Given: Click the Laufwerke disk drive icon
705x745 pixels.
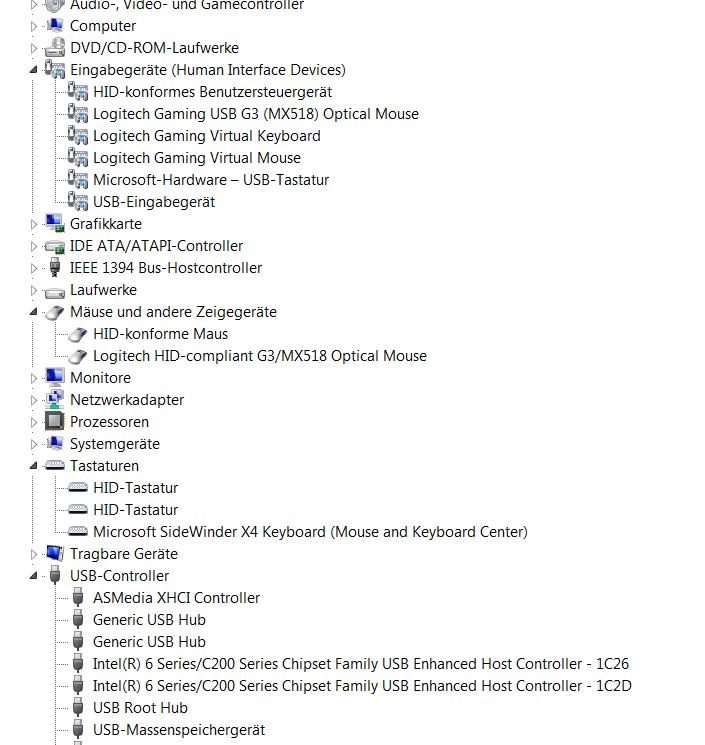Looking at the screenshot, I should pos(55,292).
